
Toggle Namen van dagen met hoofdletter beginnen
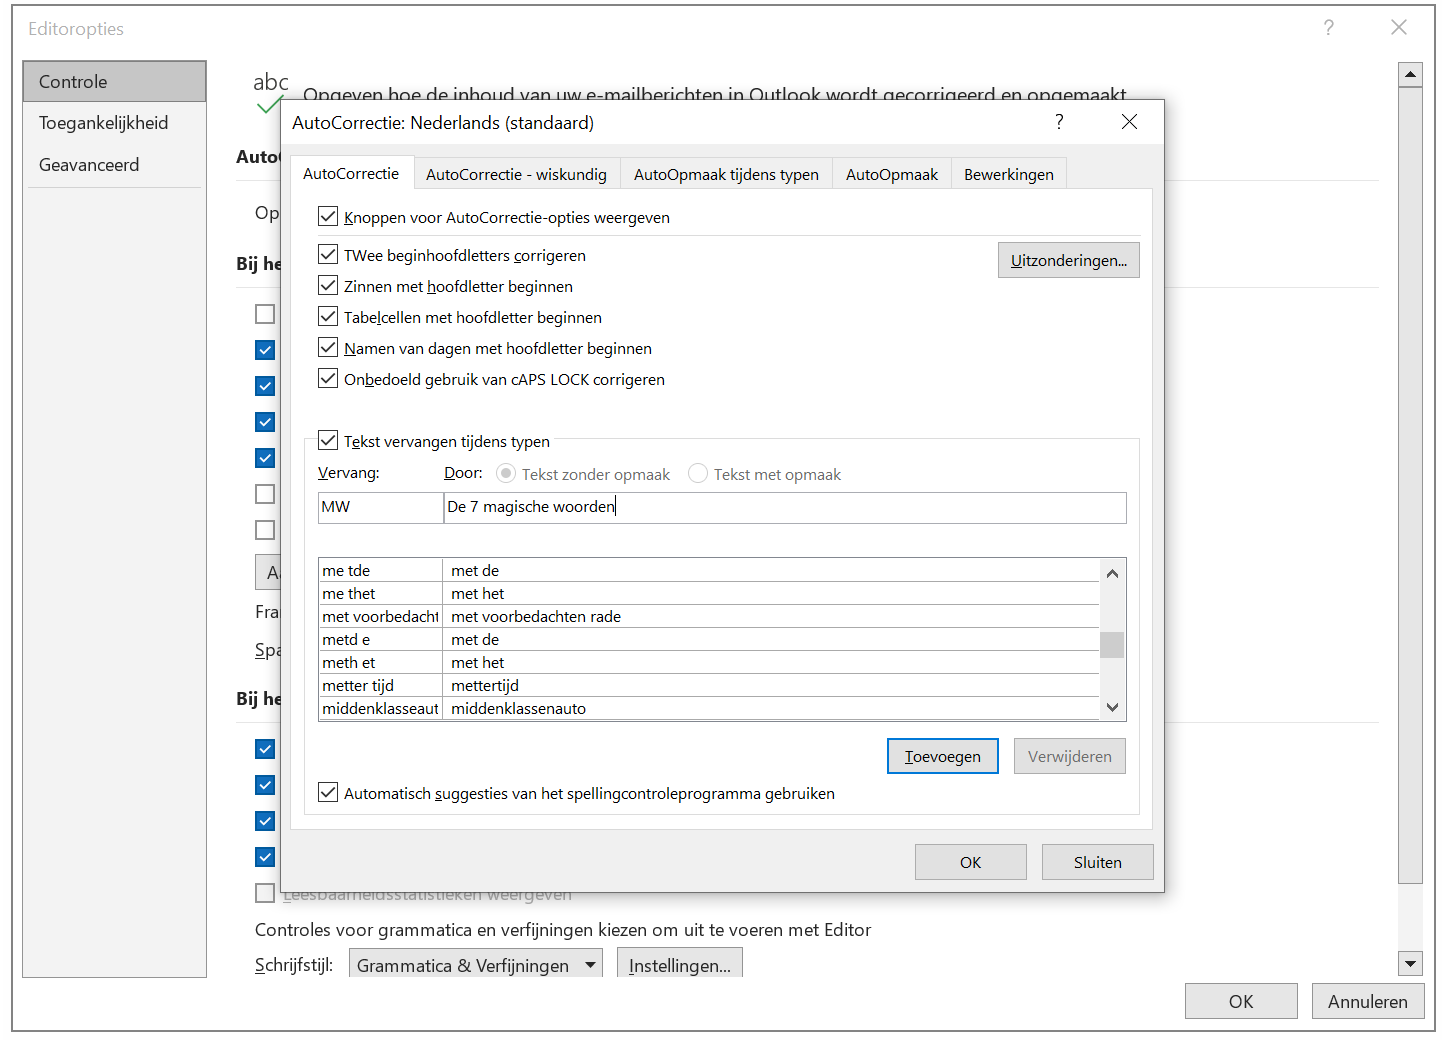pos(328,347)
